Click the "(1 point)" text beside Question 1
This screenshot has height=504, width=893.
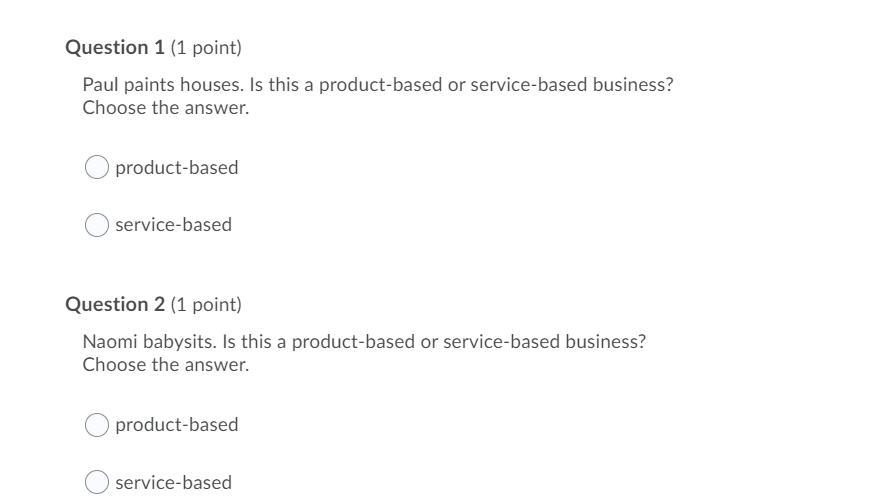(x=206, y=47)
